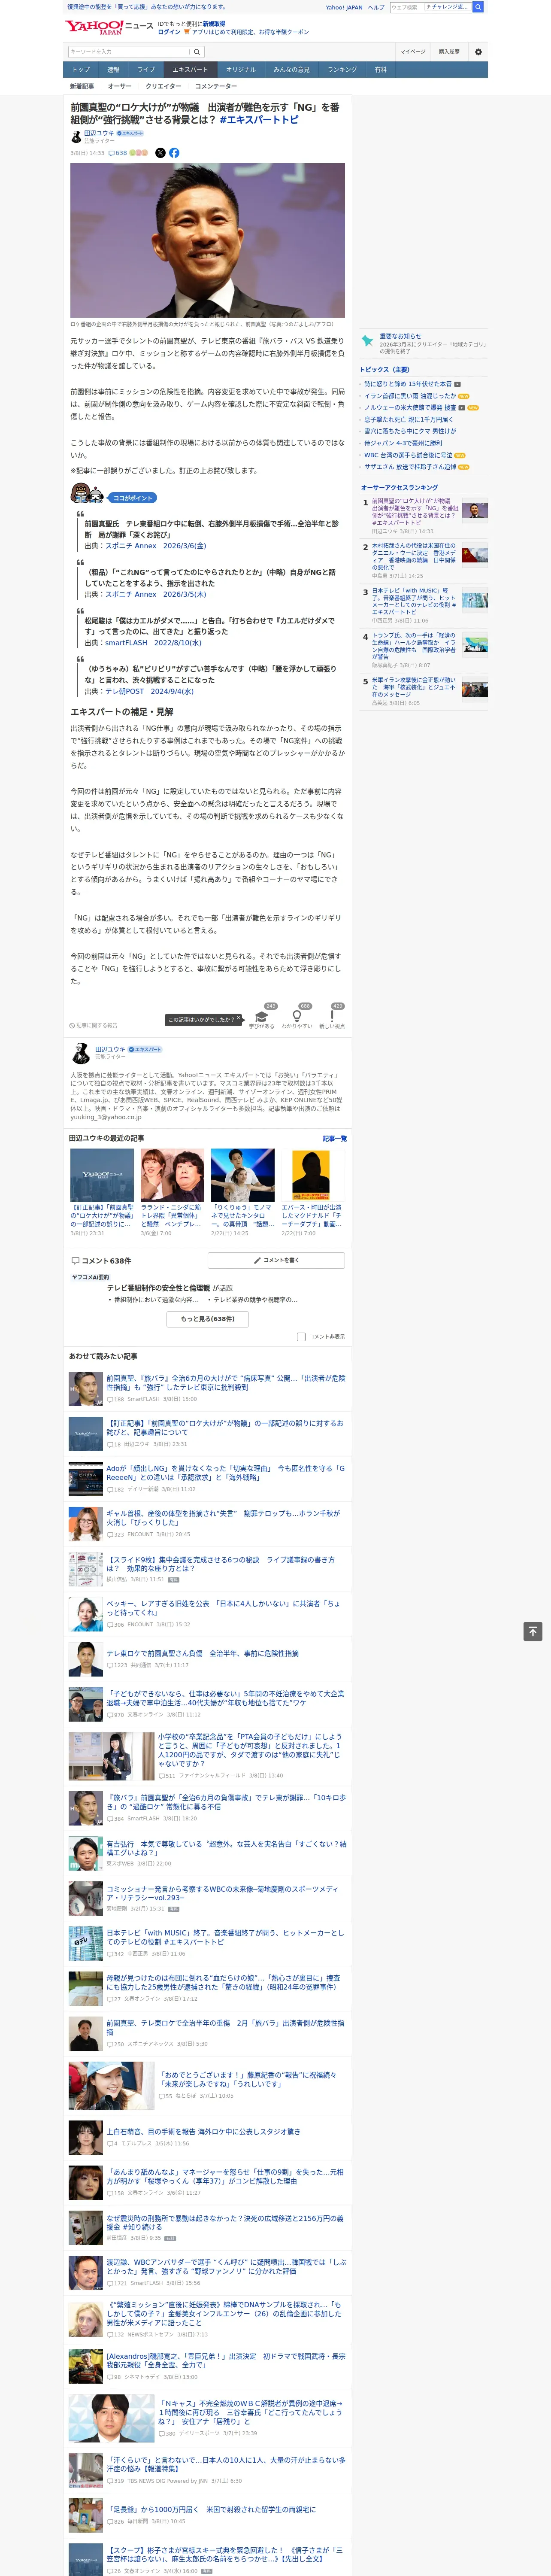Open the りくりゅう skating article thumbnail

[242, 1175]
